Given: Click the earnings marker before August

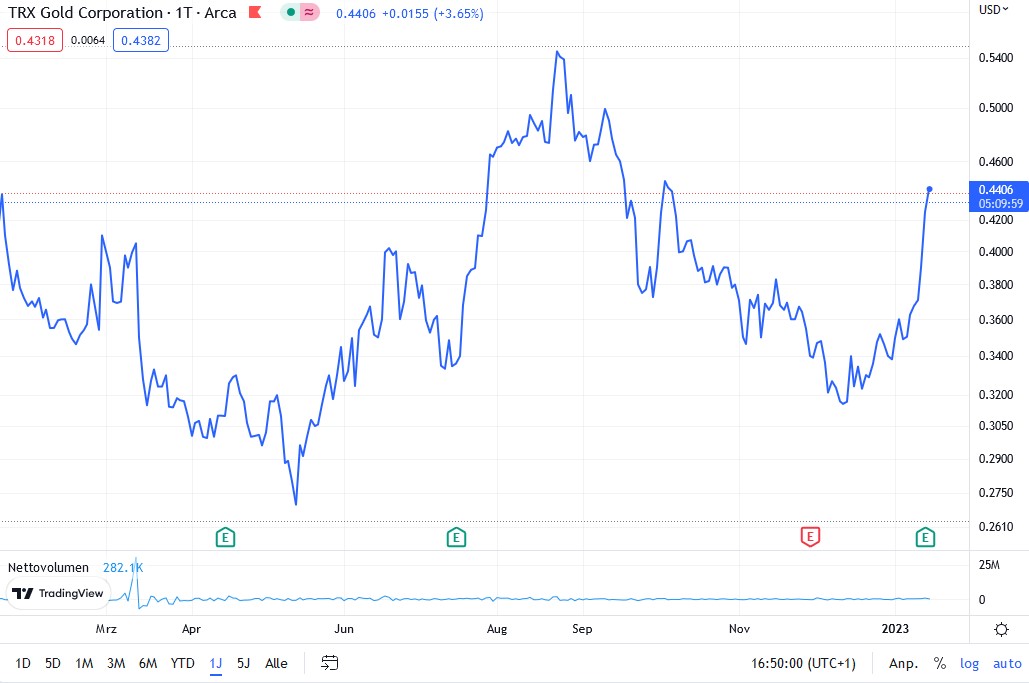Looking at the screenshot, I should (456, 538).
